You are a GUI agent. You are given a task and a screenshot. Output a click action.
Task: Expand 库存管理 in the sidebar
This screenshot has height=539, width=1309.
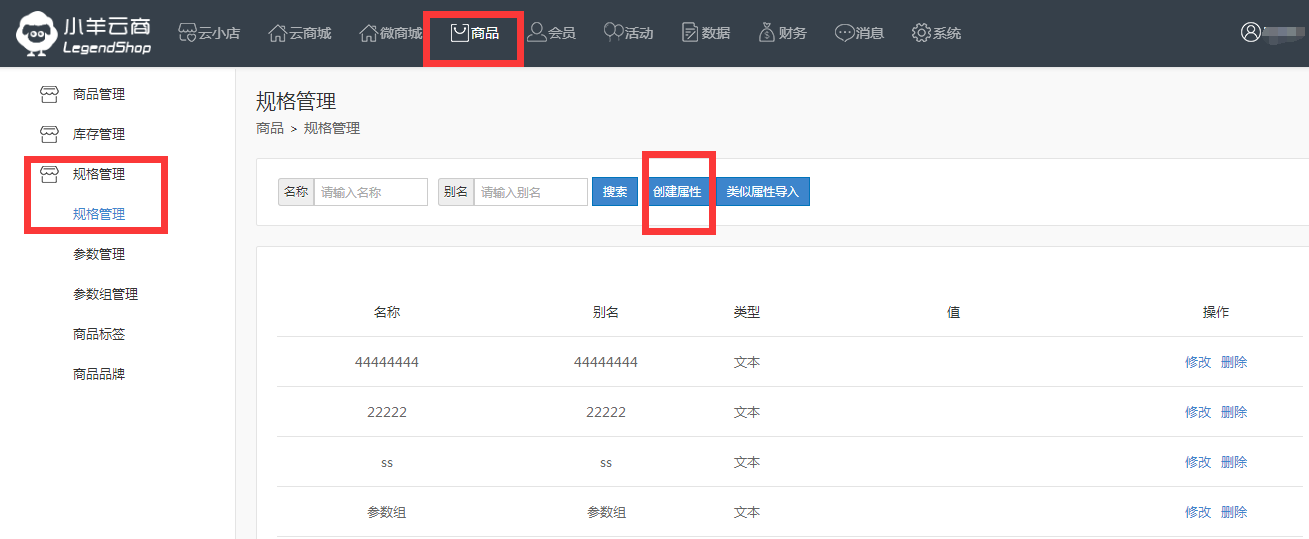98,134
